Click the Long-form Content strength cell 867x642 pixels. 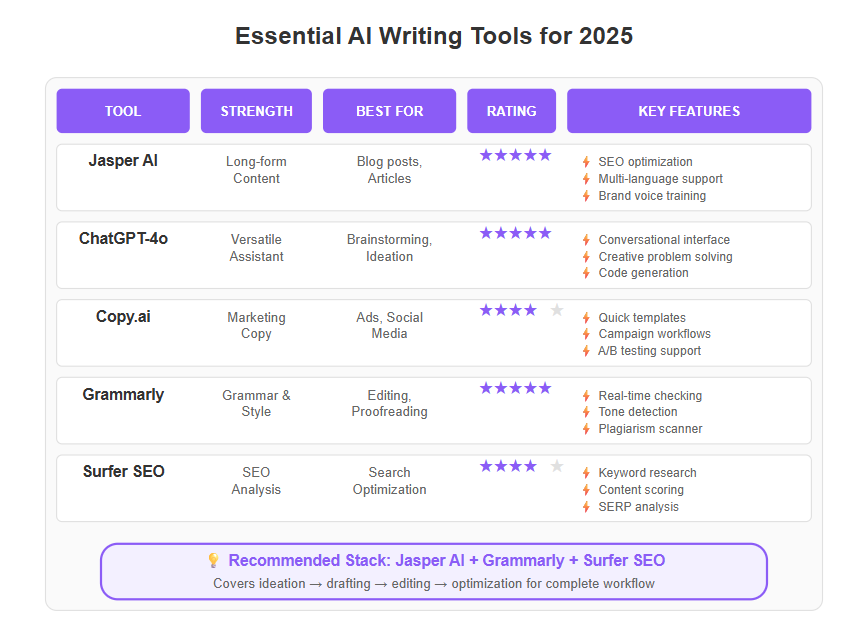[x=256, y=170]
